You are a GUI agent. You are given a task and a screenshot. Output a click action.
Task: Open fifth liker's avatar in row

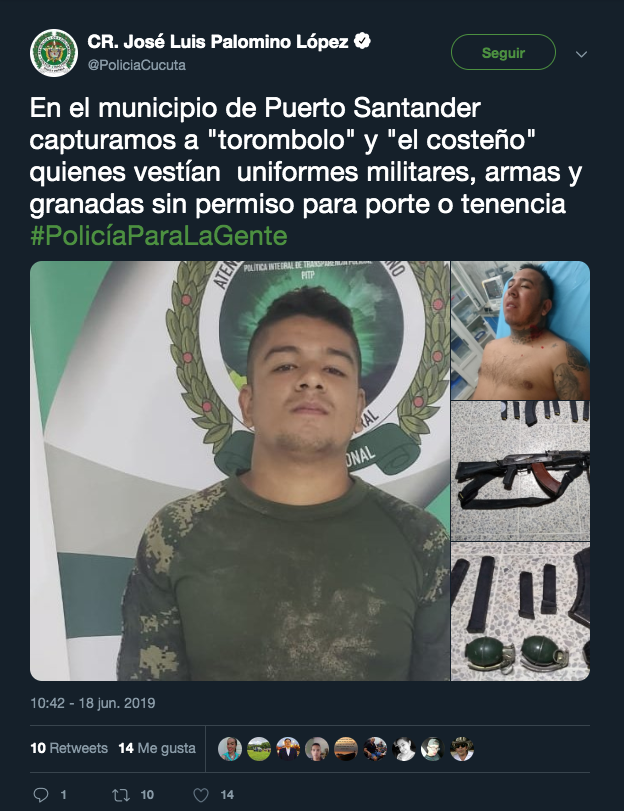tap(346, 748)
